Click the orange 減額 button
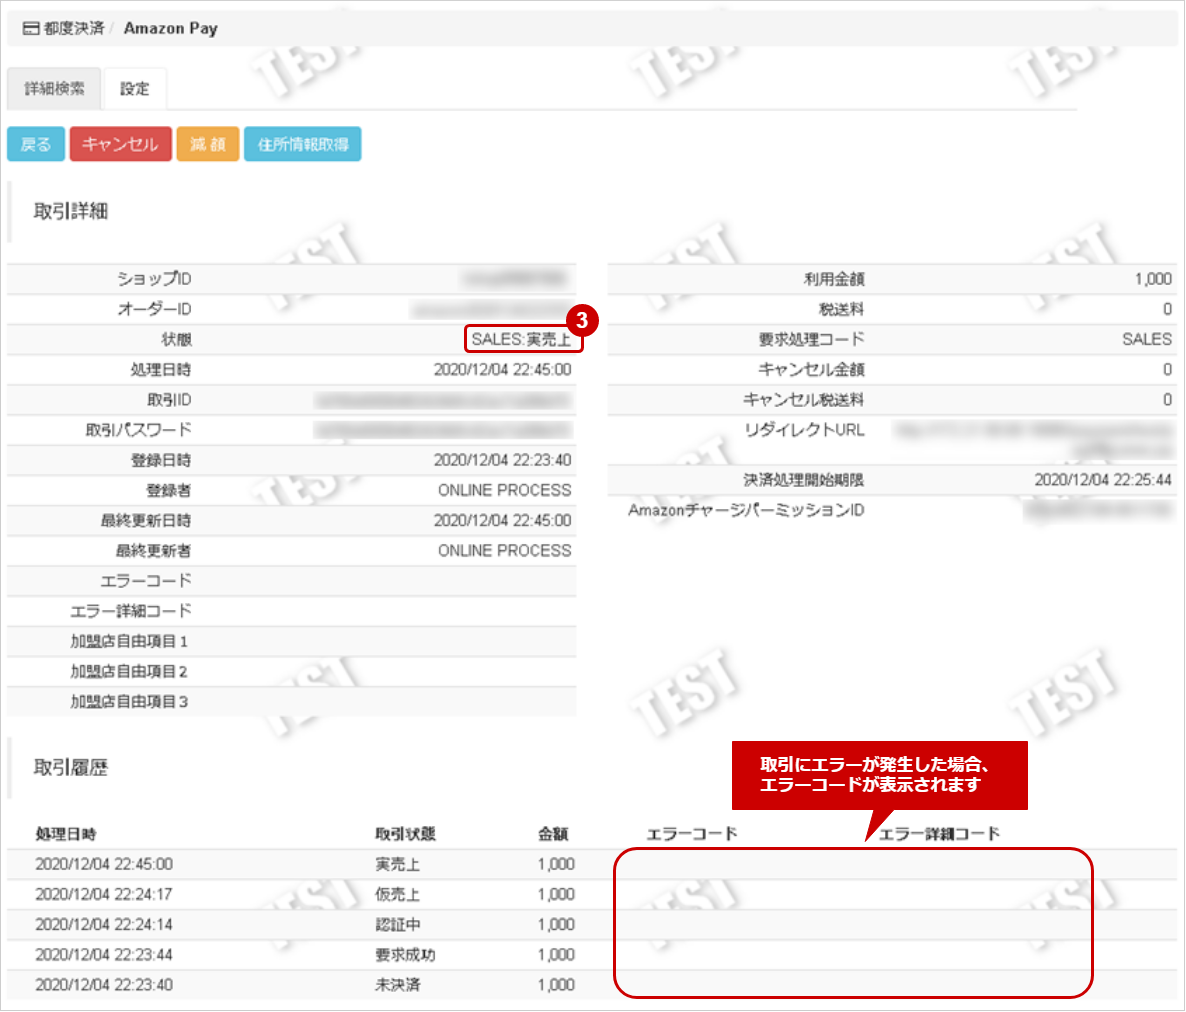The width and height of the screenshot is (1186, 1012). point(208,144)
